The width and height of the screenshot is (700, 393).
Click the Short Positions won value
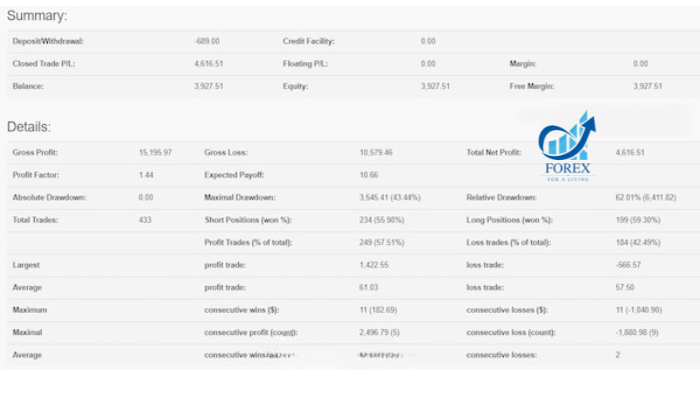pos(381,220)
